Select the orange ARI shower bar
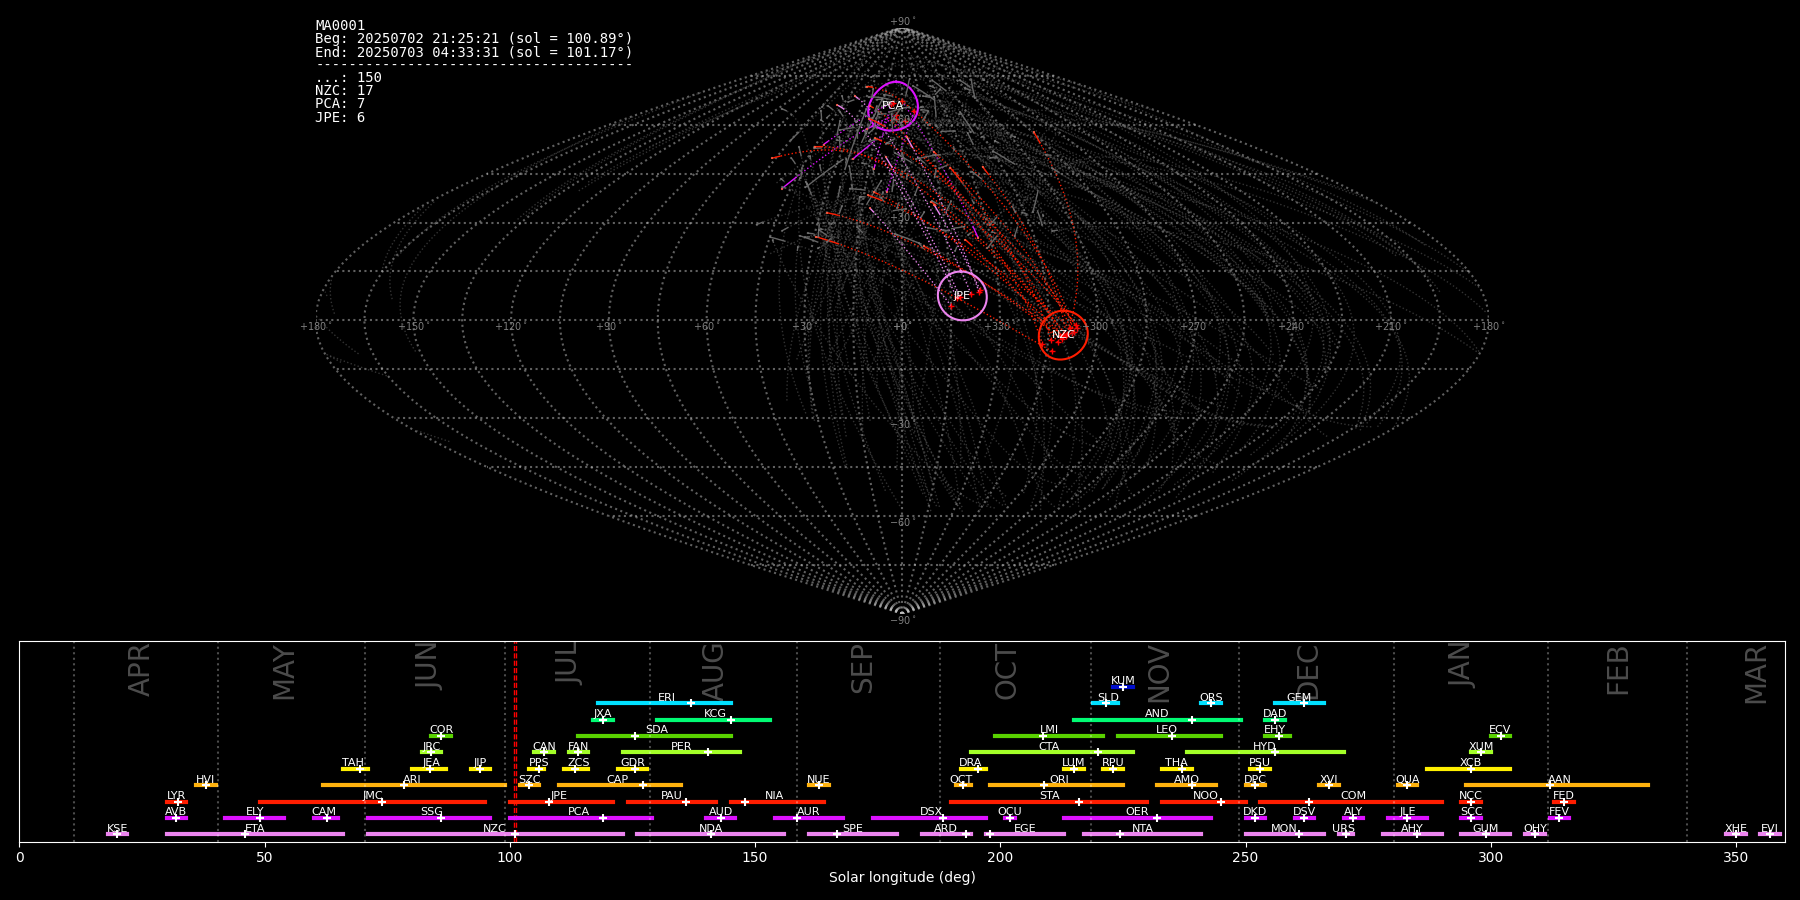 coord(414,785)
